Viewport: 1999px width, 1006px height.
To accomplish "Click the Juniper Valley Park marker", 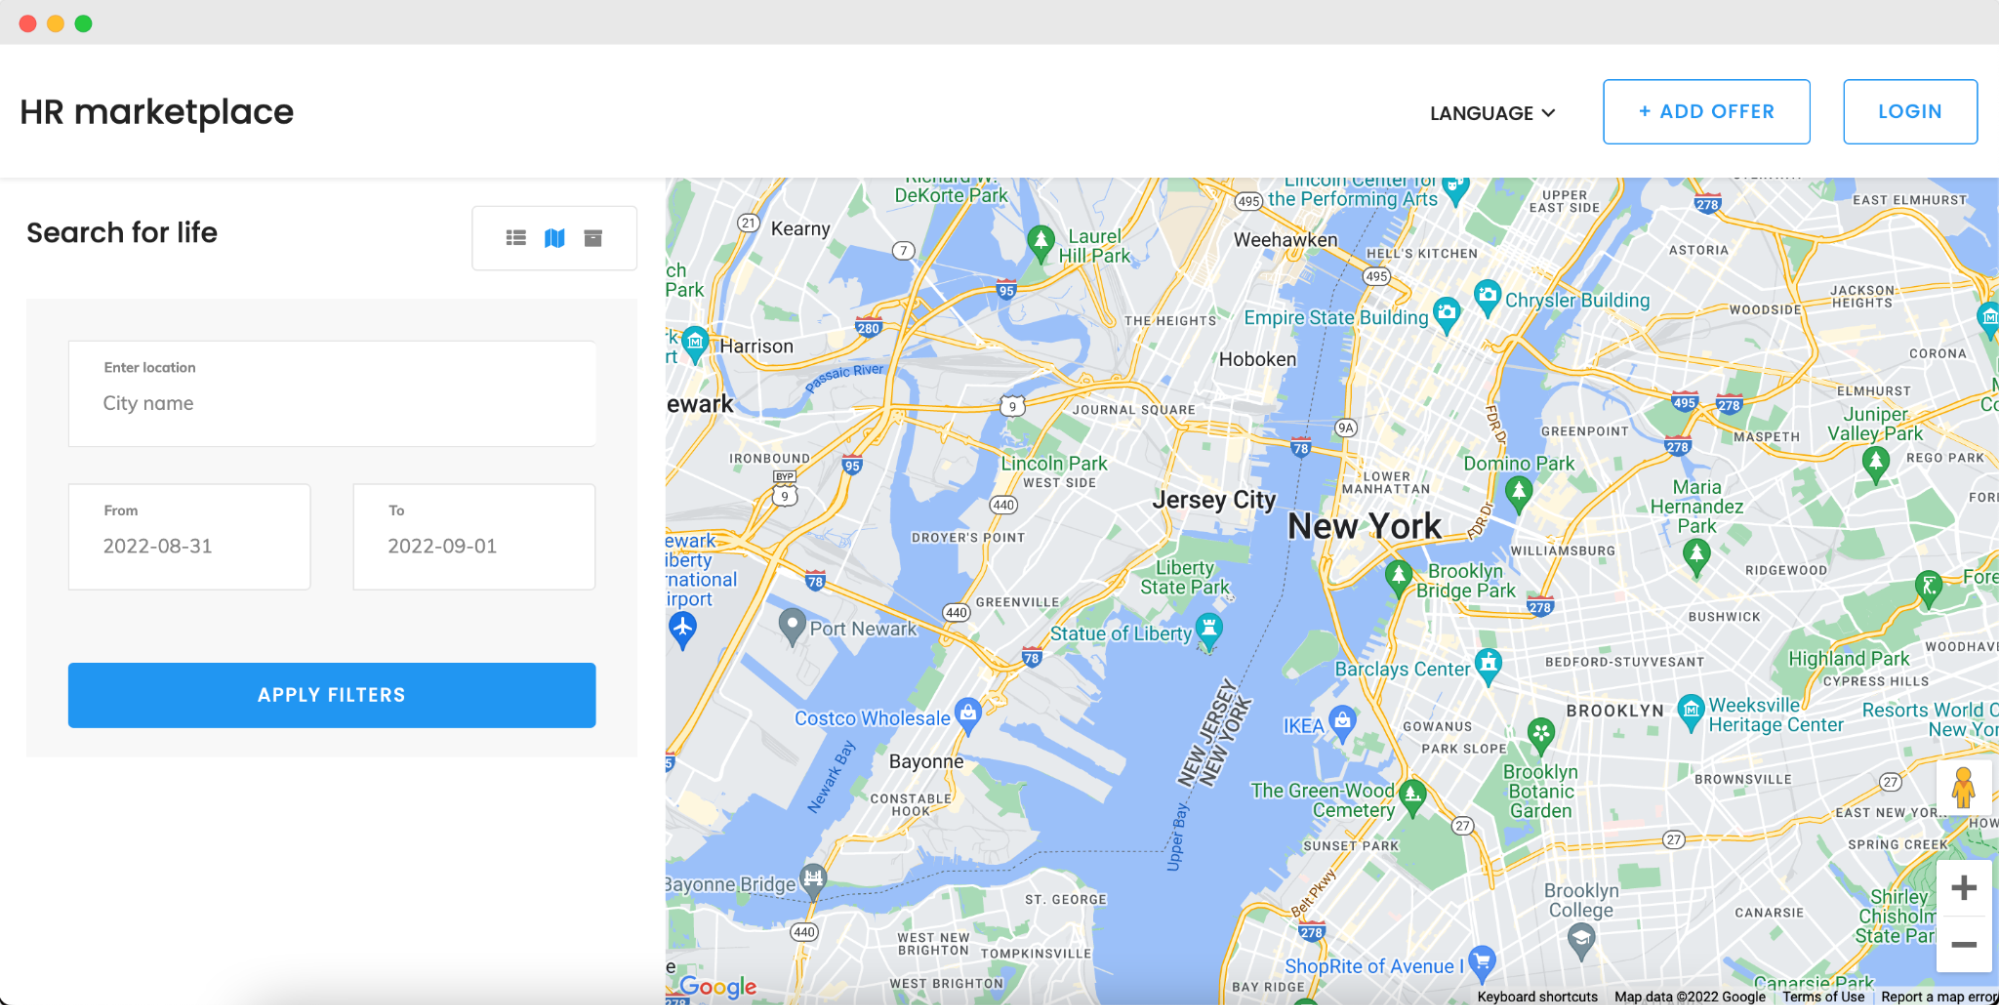I will pos(1876,464).
